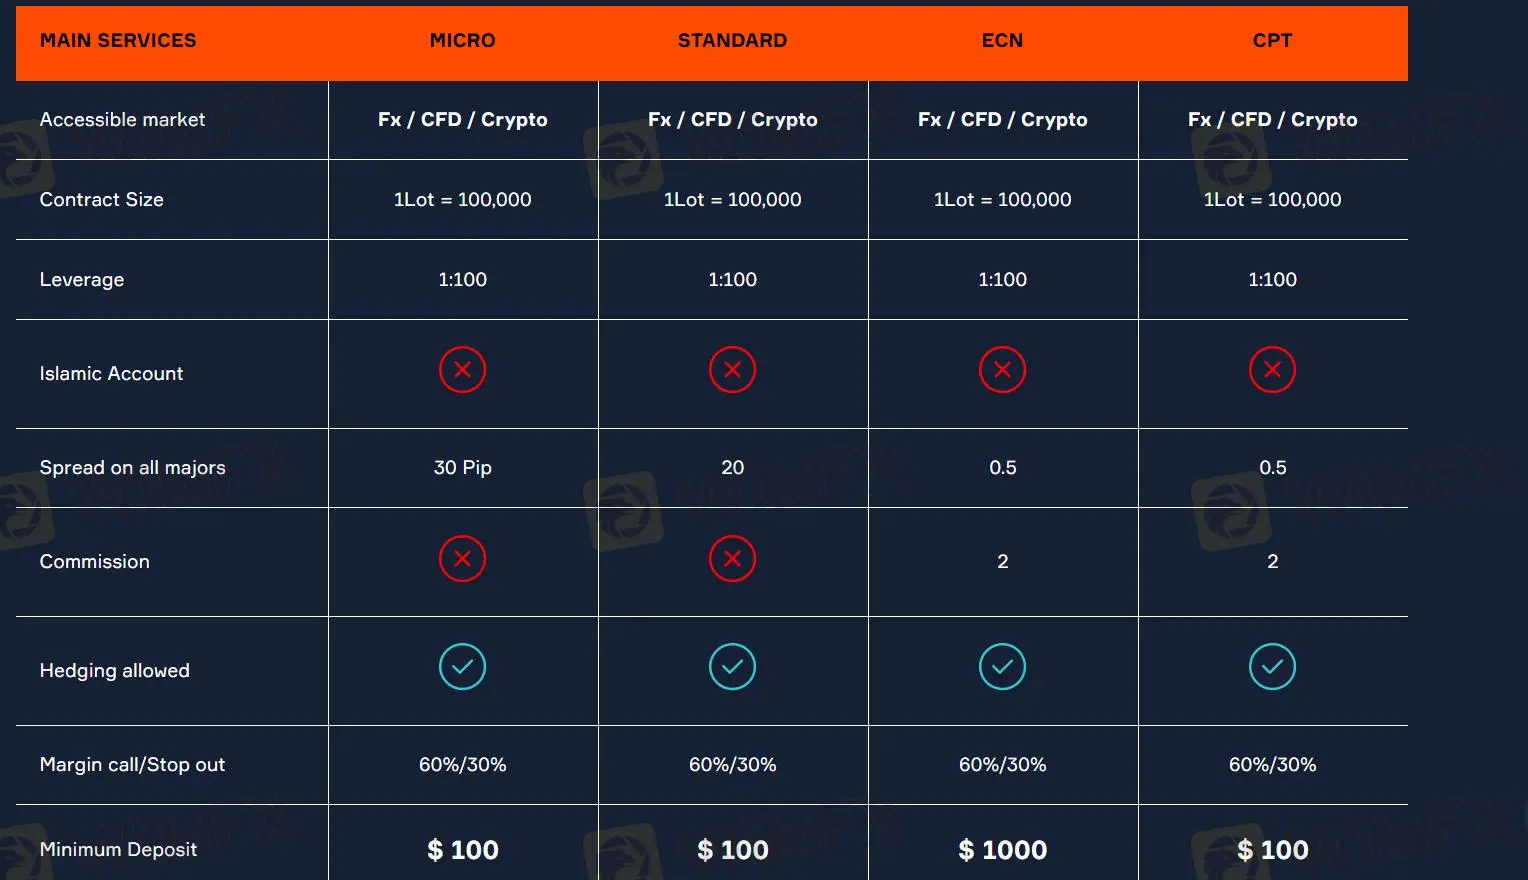Click the ECN Islamic Account cross icon
1528x880 pixels.
1002,370
